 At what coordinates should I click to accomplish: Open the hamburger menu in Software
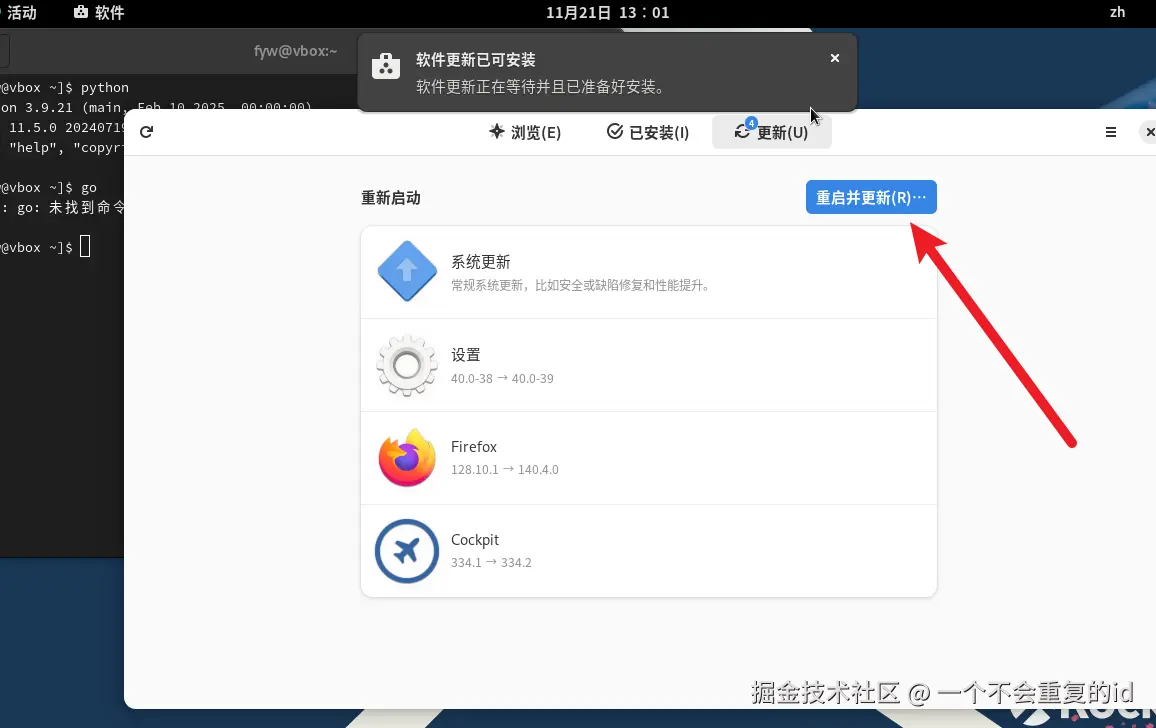(x=1110, y=132)
